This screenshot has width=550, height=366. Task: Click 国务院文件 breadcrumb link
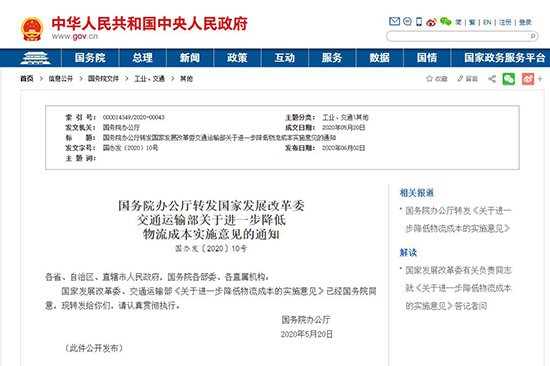tap(103, 79)
